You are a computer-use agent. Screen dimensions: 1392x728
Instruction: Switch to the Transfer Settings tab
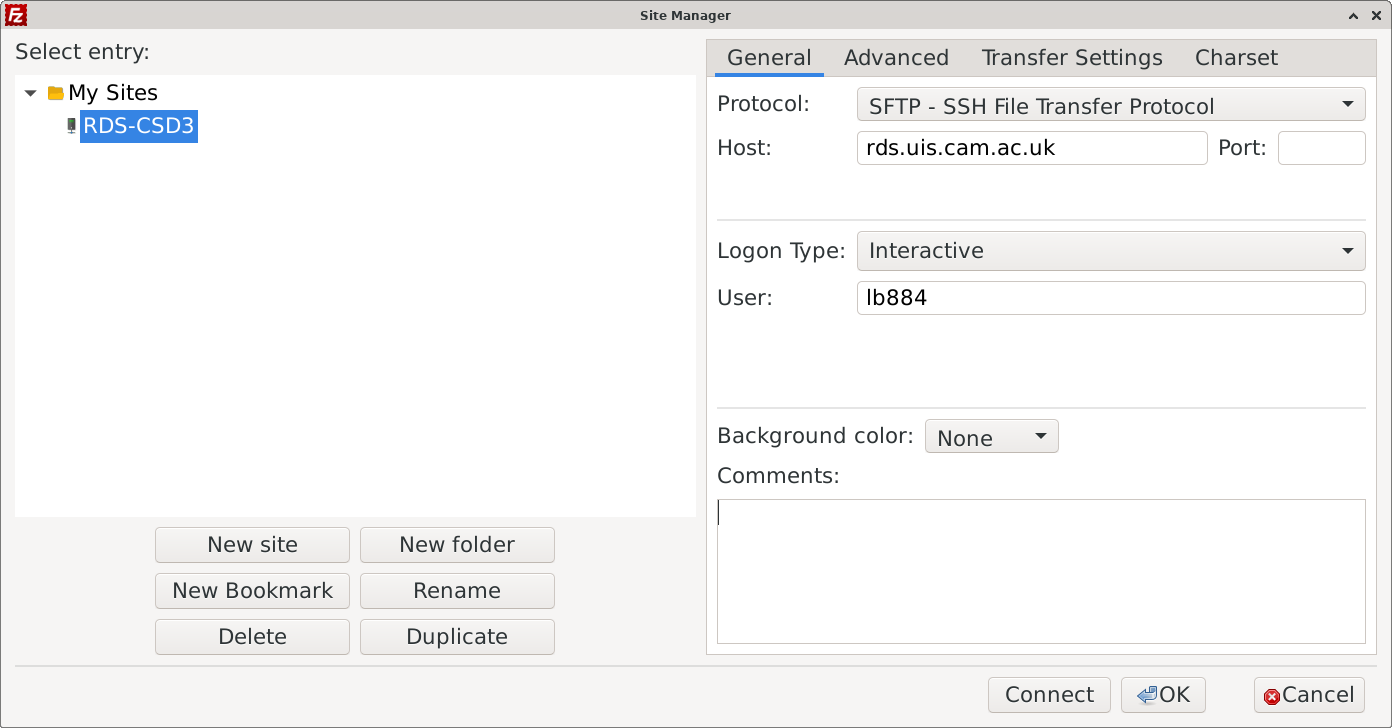(x=1071, y=58)
